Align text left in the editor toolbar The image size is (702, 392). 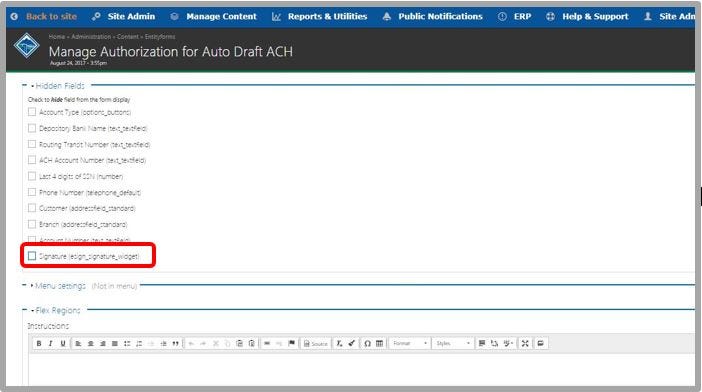click(78, 343)
